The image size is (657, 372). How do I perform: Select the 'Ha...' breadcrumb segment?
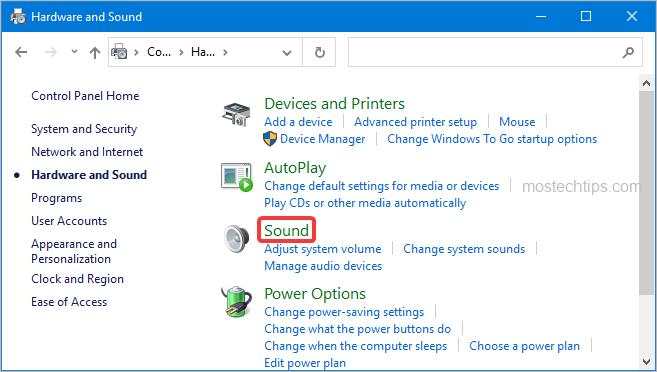pyautogui.click(x=203, y=52)
